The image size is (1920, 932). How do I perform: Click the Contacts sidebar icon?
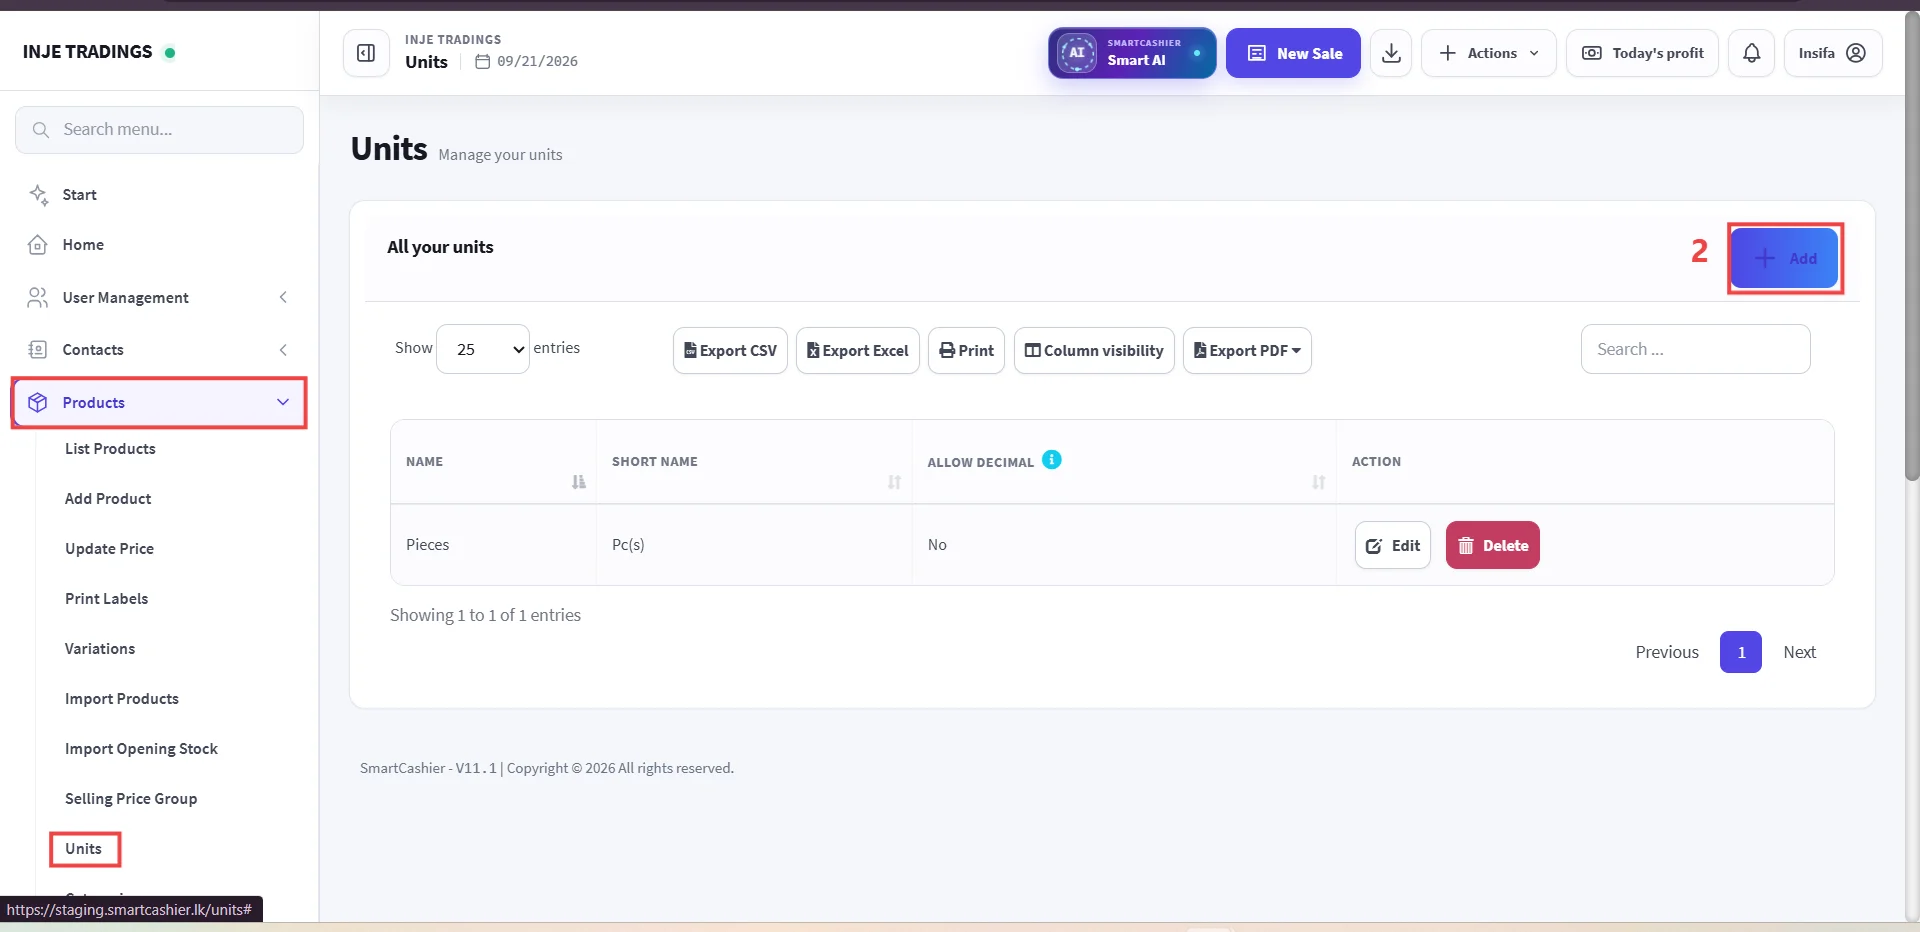pos(38,349)
